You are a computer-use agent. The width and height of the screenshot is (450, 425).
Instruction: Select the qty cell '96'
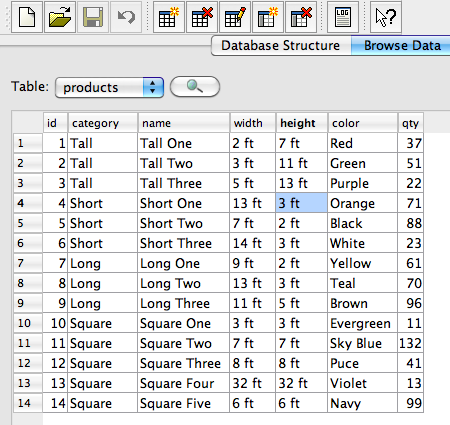411,303
